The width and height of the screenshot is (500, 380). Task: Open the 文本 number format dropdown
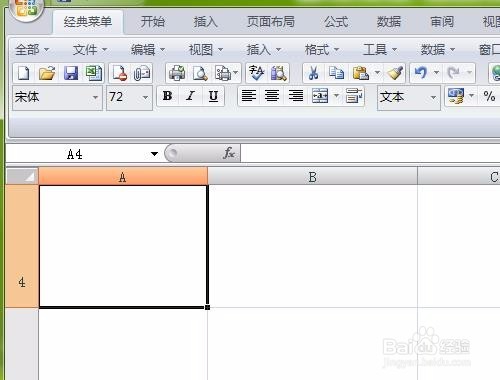433,97
